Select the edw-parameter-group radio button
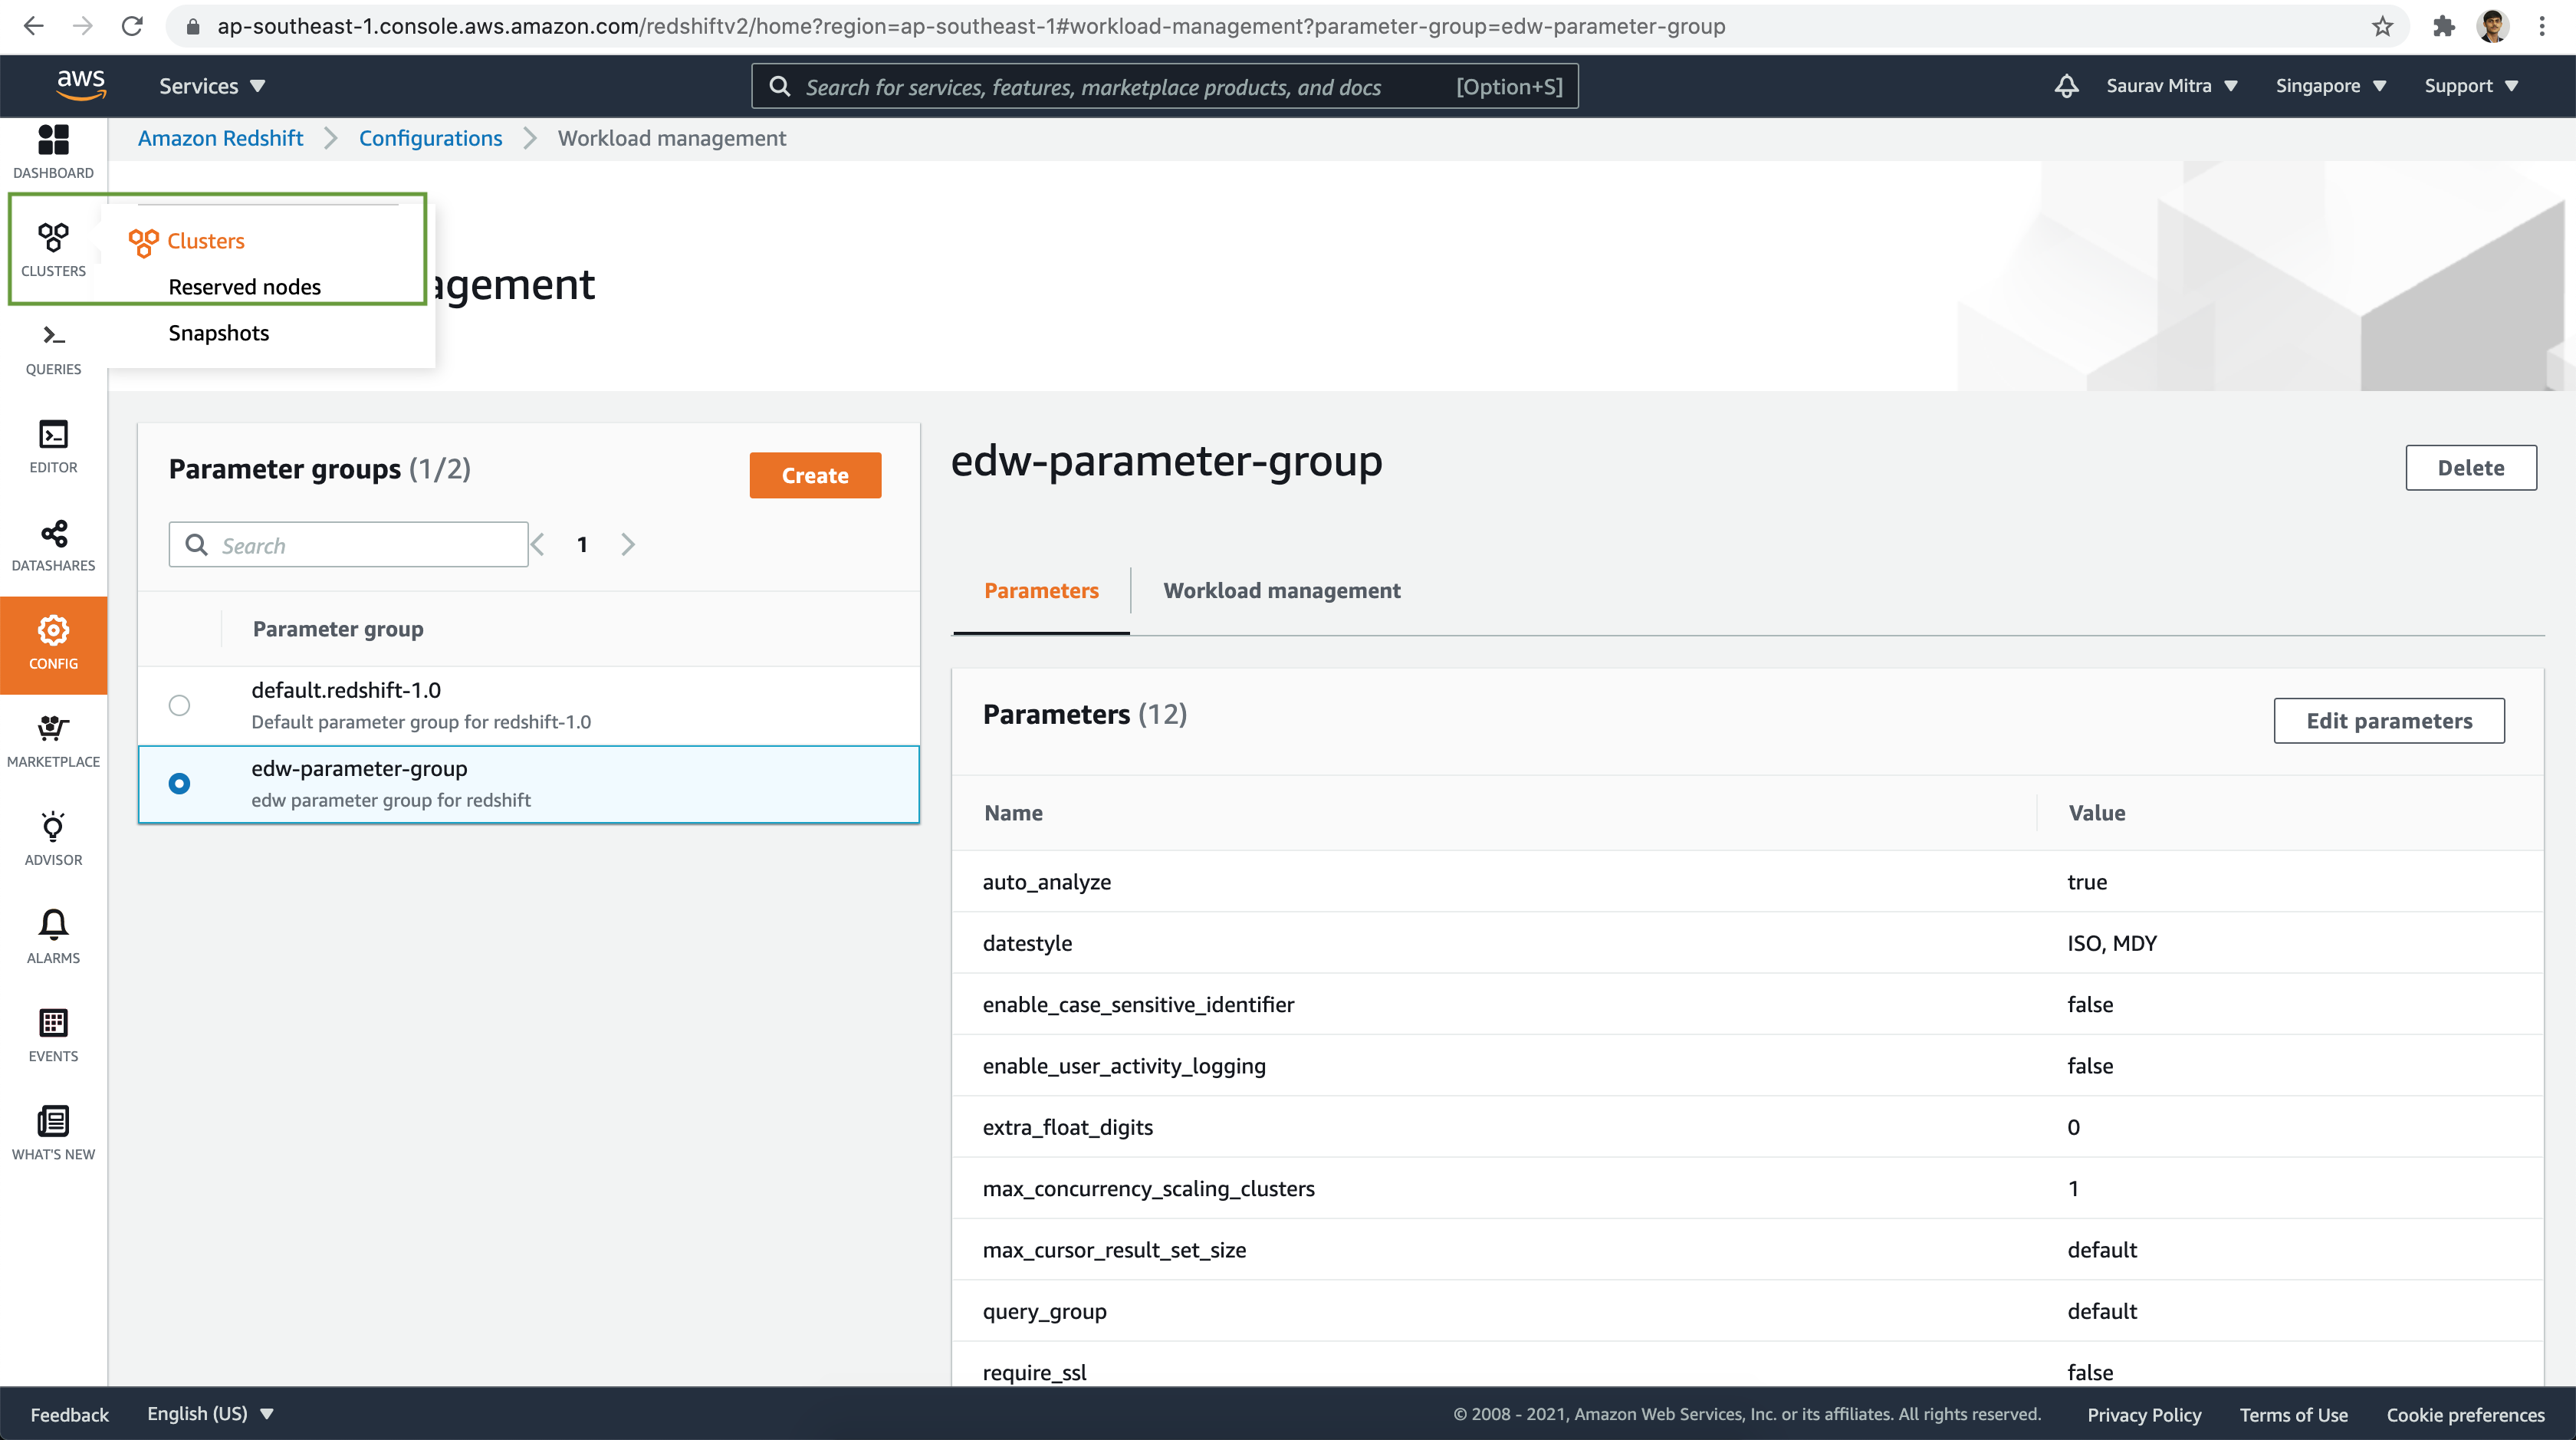The height and width of the screenshot is (1440, 2576). point(179,783)
